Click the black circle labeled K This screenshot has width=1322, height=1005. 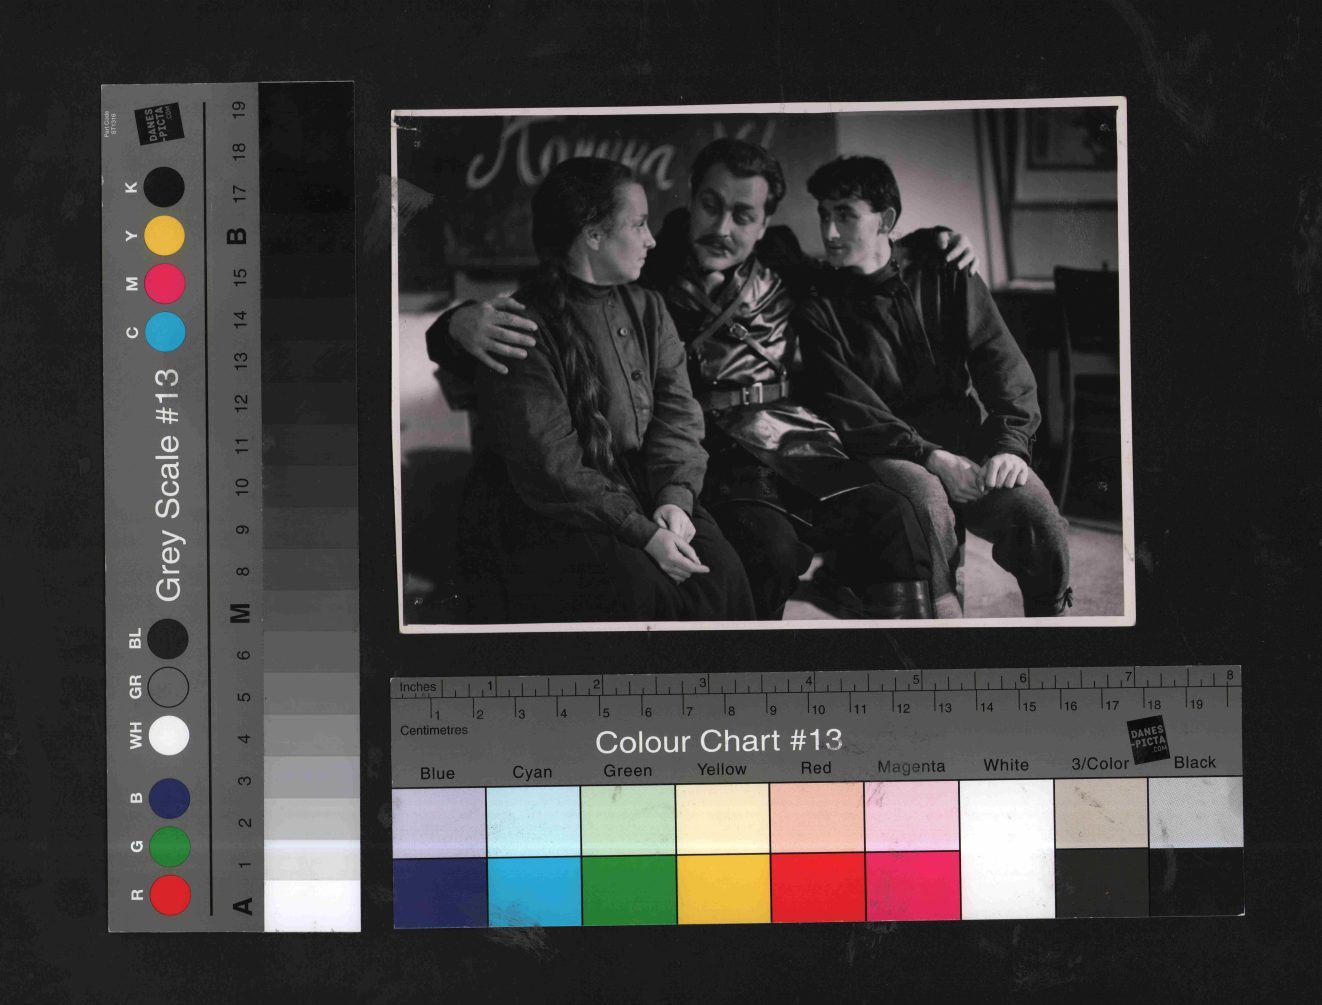click(x=164, y=187)
